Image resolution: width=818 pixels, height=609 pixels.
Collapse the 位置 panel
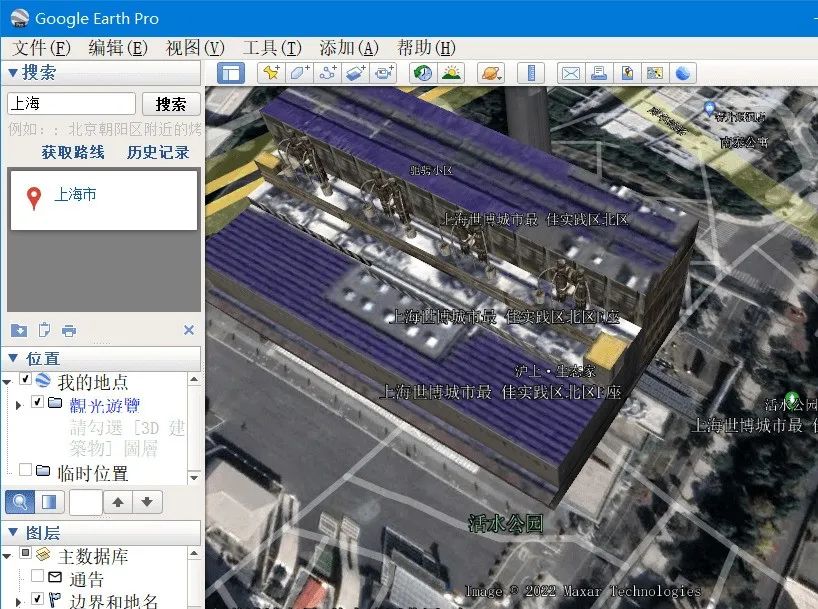[14, 356]
